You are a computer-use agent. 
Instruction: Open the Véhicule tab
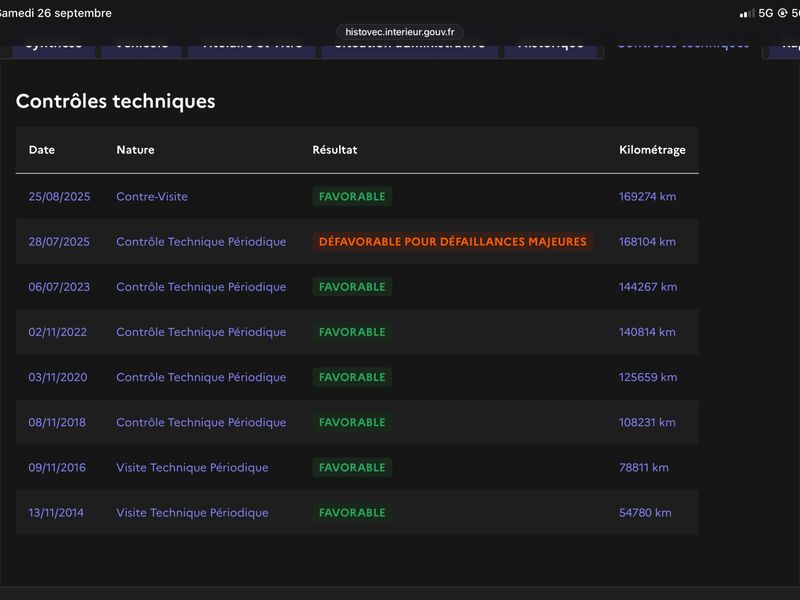141,50
